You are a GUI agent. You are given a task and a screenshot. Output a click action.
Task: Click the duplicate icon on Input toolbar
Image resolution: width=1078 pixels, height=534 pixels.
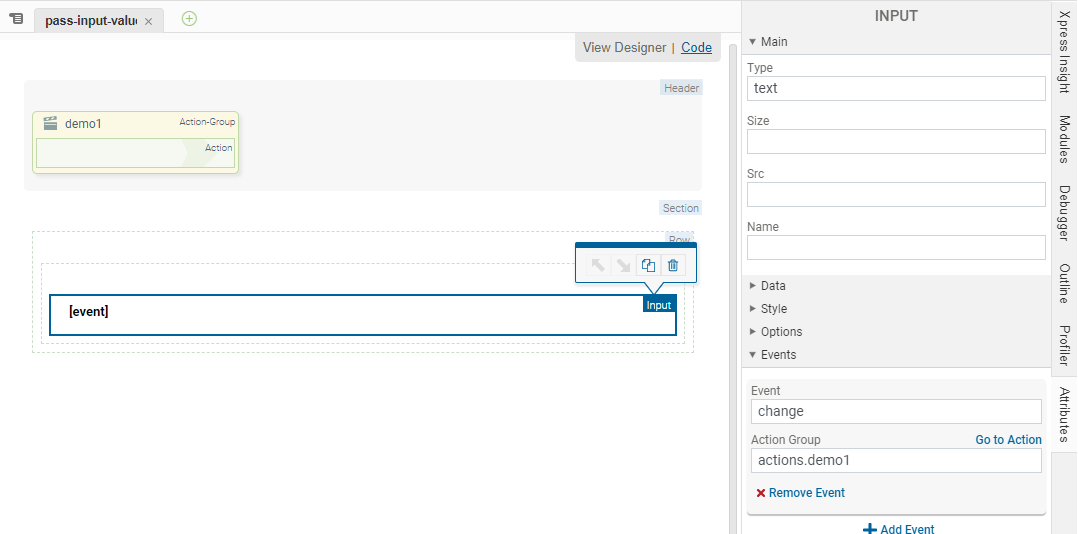point(648,265)
